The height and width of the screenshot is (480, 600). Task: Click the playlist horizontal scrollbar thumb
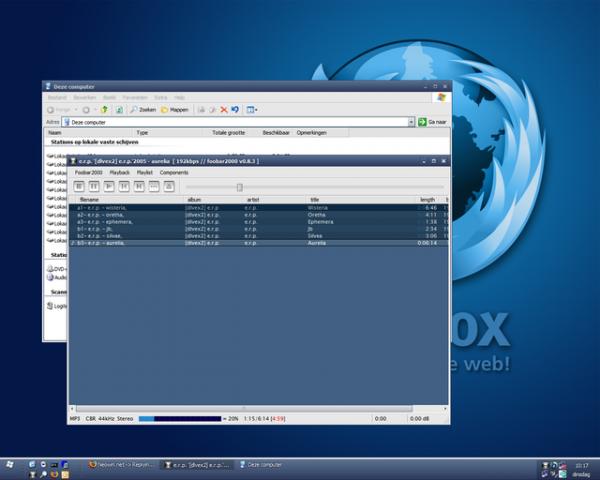pyautogui.click(x=244, y=409)
